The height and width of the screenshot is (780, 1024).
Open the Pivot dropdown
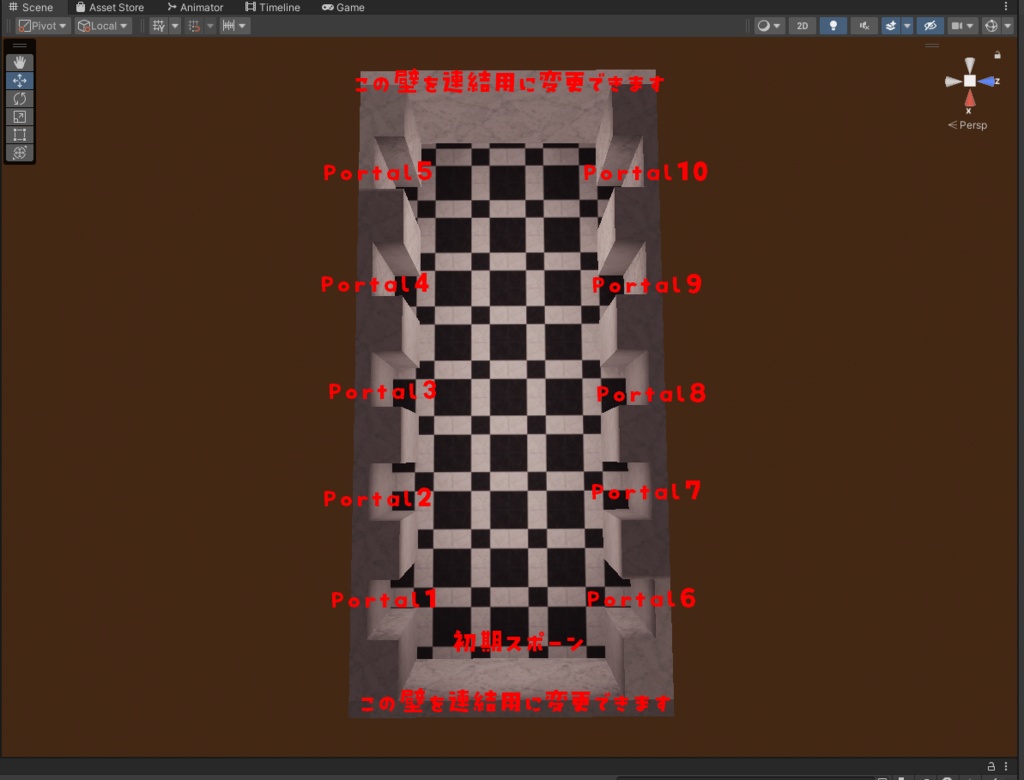(x=40, y=25)
